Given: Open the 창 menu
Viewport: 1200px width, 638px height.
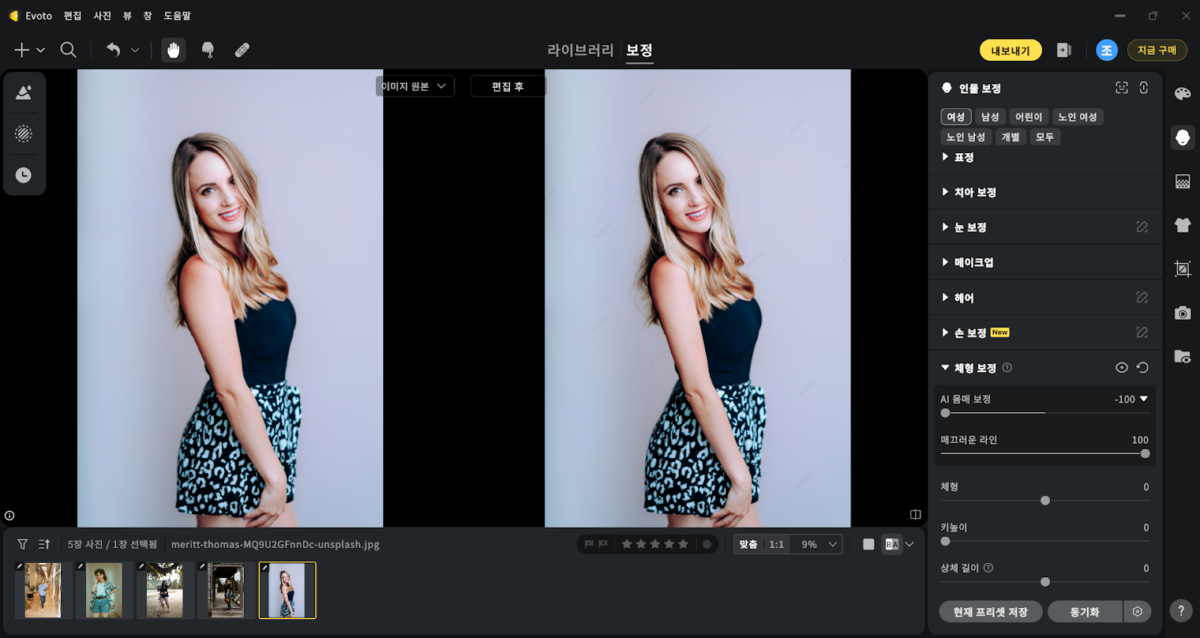Looking at the screenshot, I should [147, 16].
